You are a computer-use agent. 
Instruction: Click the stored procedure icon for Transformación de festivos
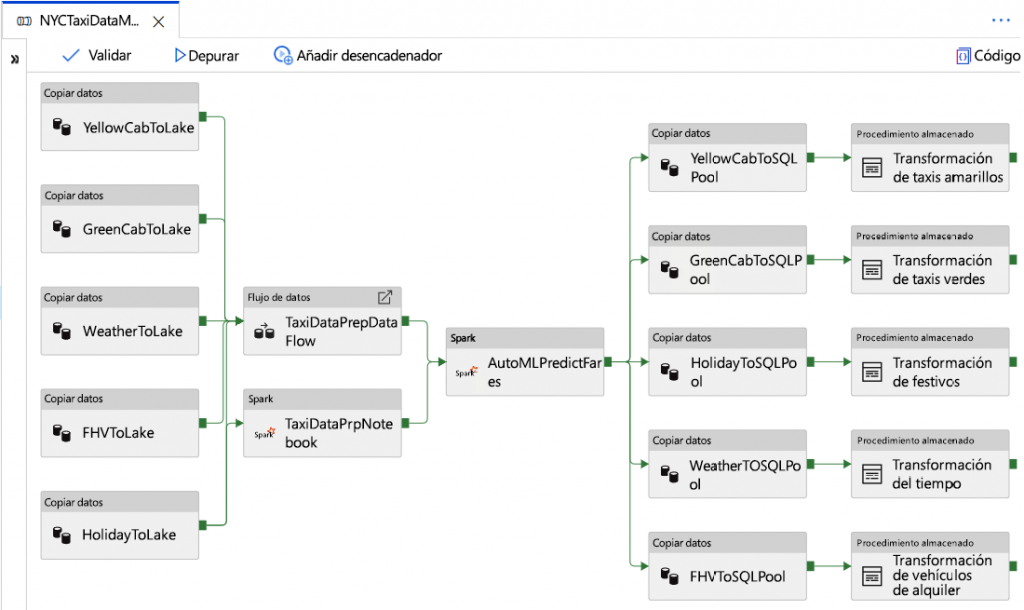pyautogui.click(x=872, y=372)
